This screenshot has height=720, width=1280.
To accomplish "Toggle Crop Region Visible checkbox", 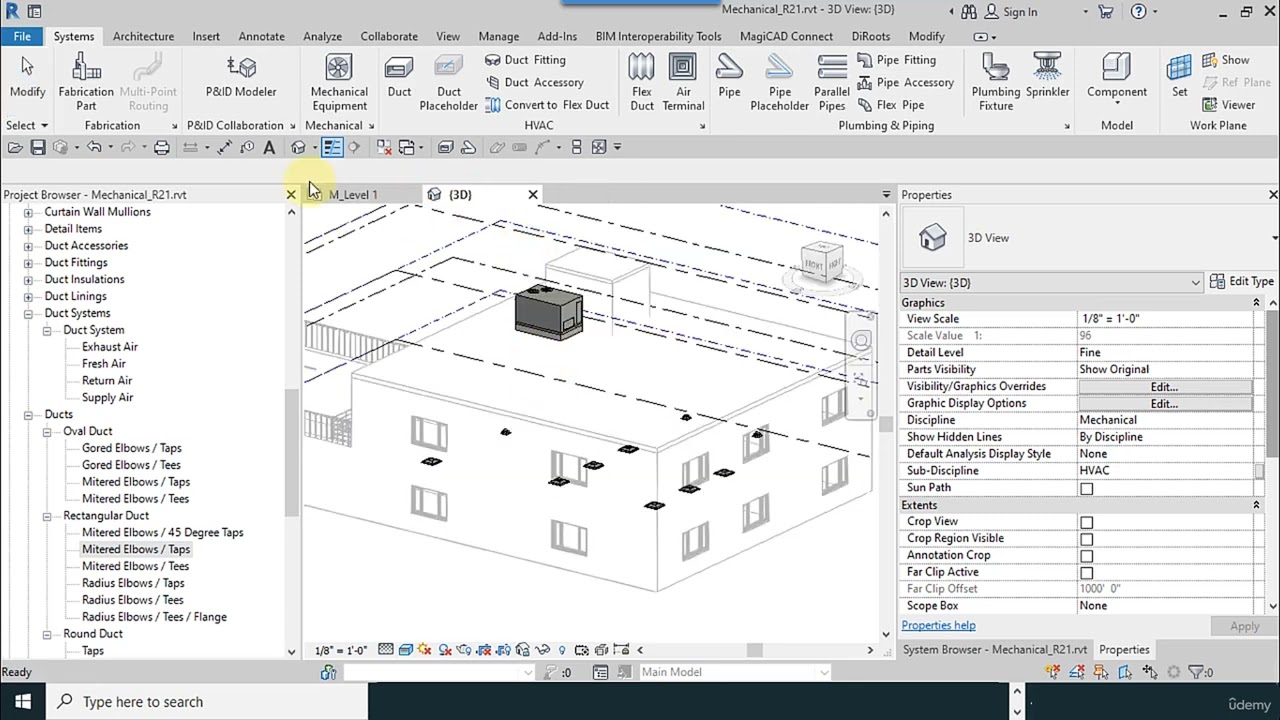I will [1086, 539].
